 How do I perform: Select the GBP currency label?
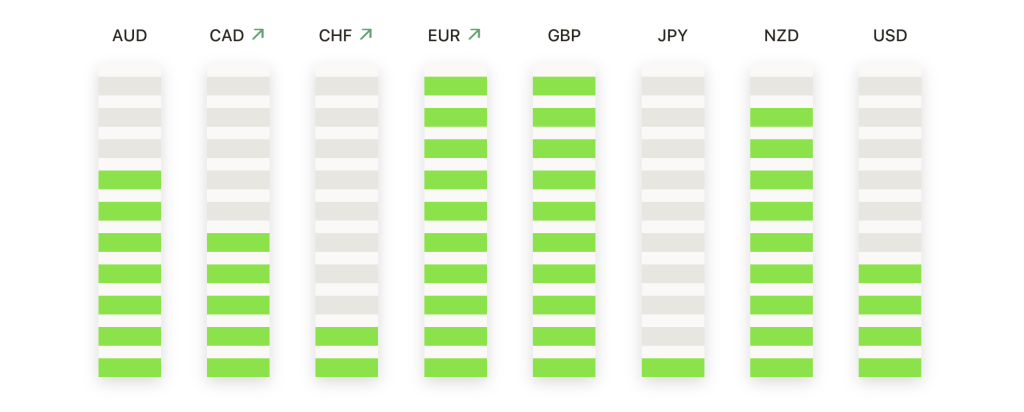pyautogui.click(x=564, y=36)
